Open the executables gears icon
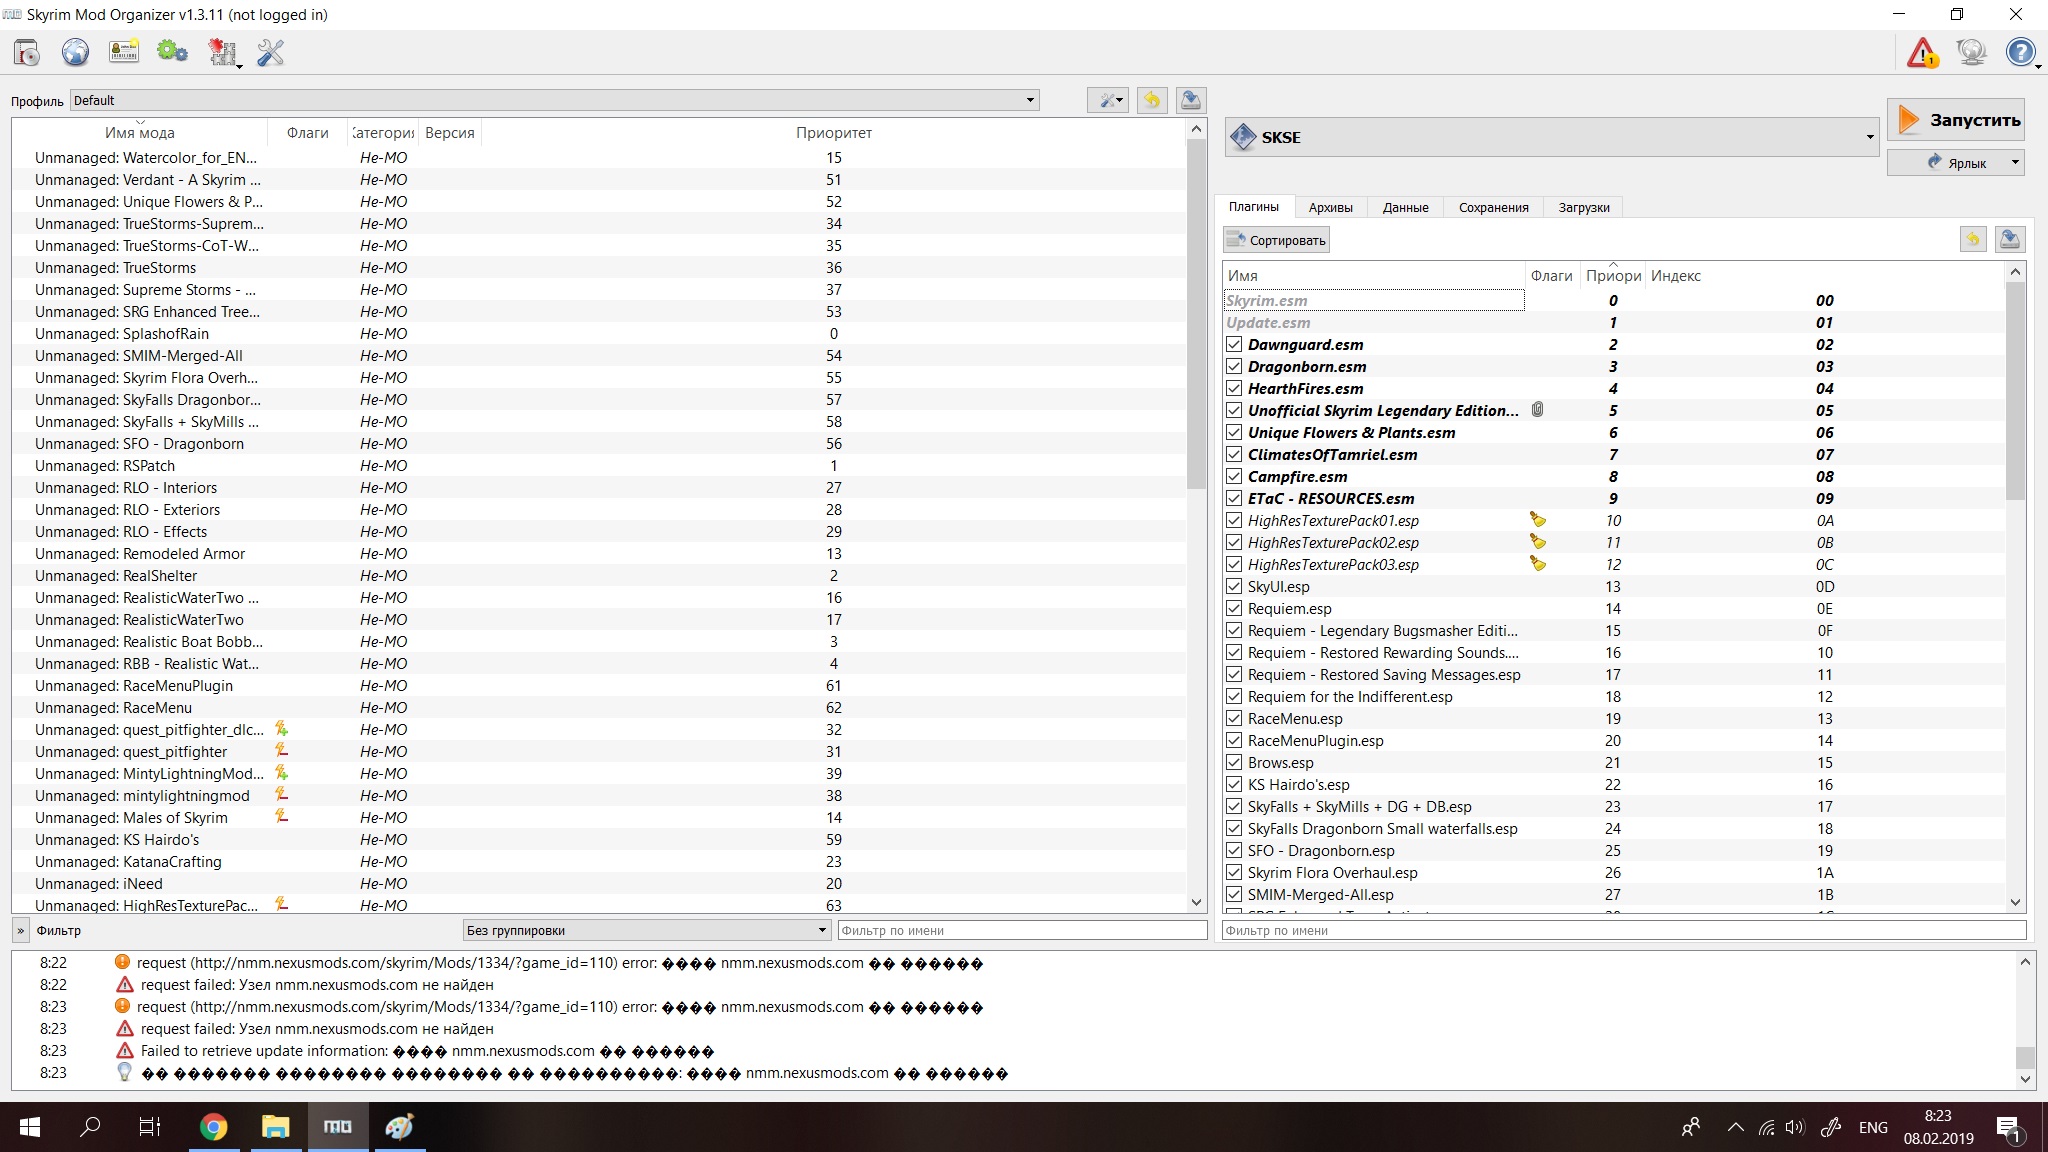Viewport: 2048px width, 1152px height. point(172,52)
